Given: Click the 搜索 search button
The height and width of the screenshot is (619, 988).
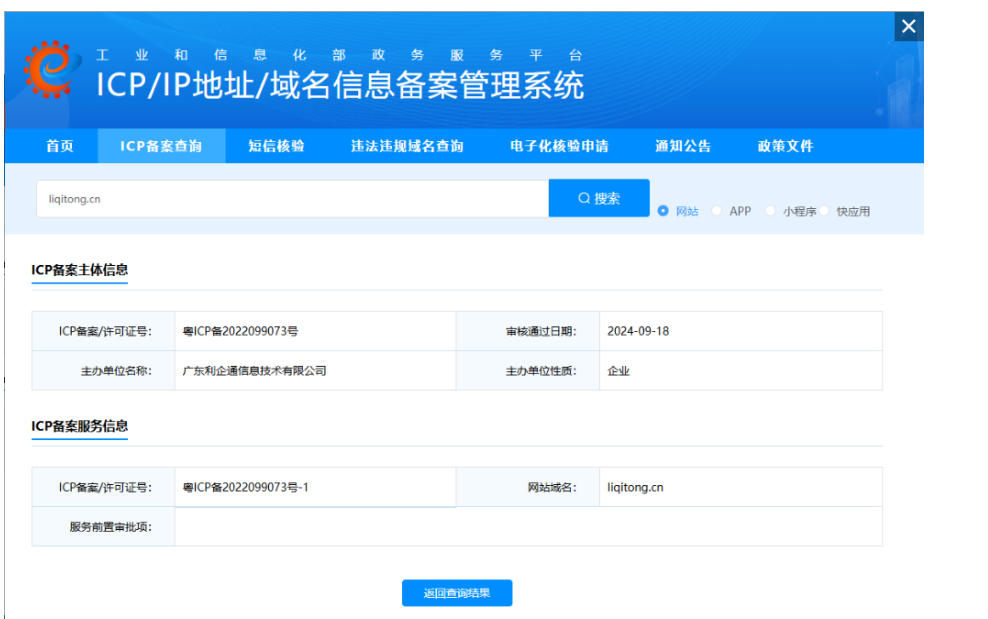Looking at the screenshot, I should coord(599,198).
